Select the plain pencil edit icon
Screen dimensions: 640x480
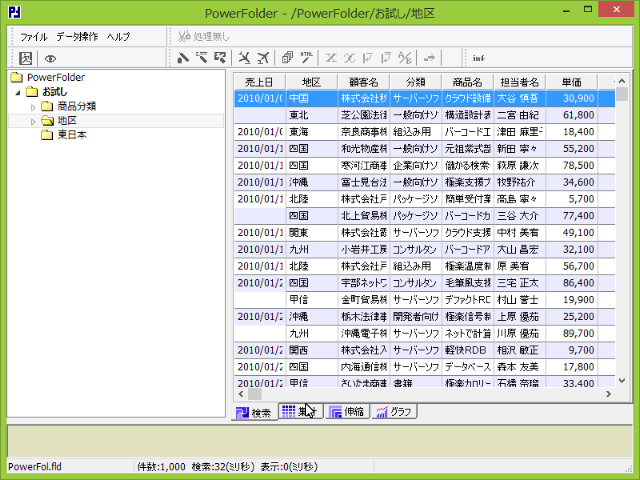tap(183, 58)
